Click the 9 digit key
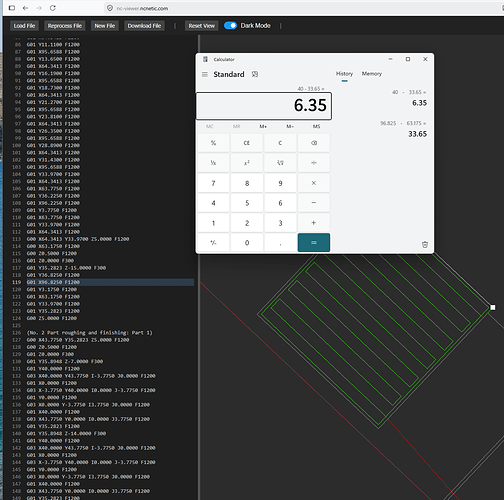This screenshot has width=504, height=500. click(x=280, y=183)
